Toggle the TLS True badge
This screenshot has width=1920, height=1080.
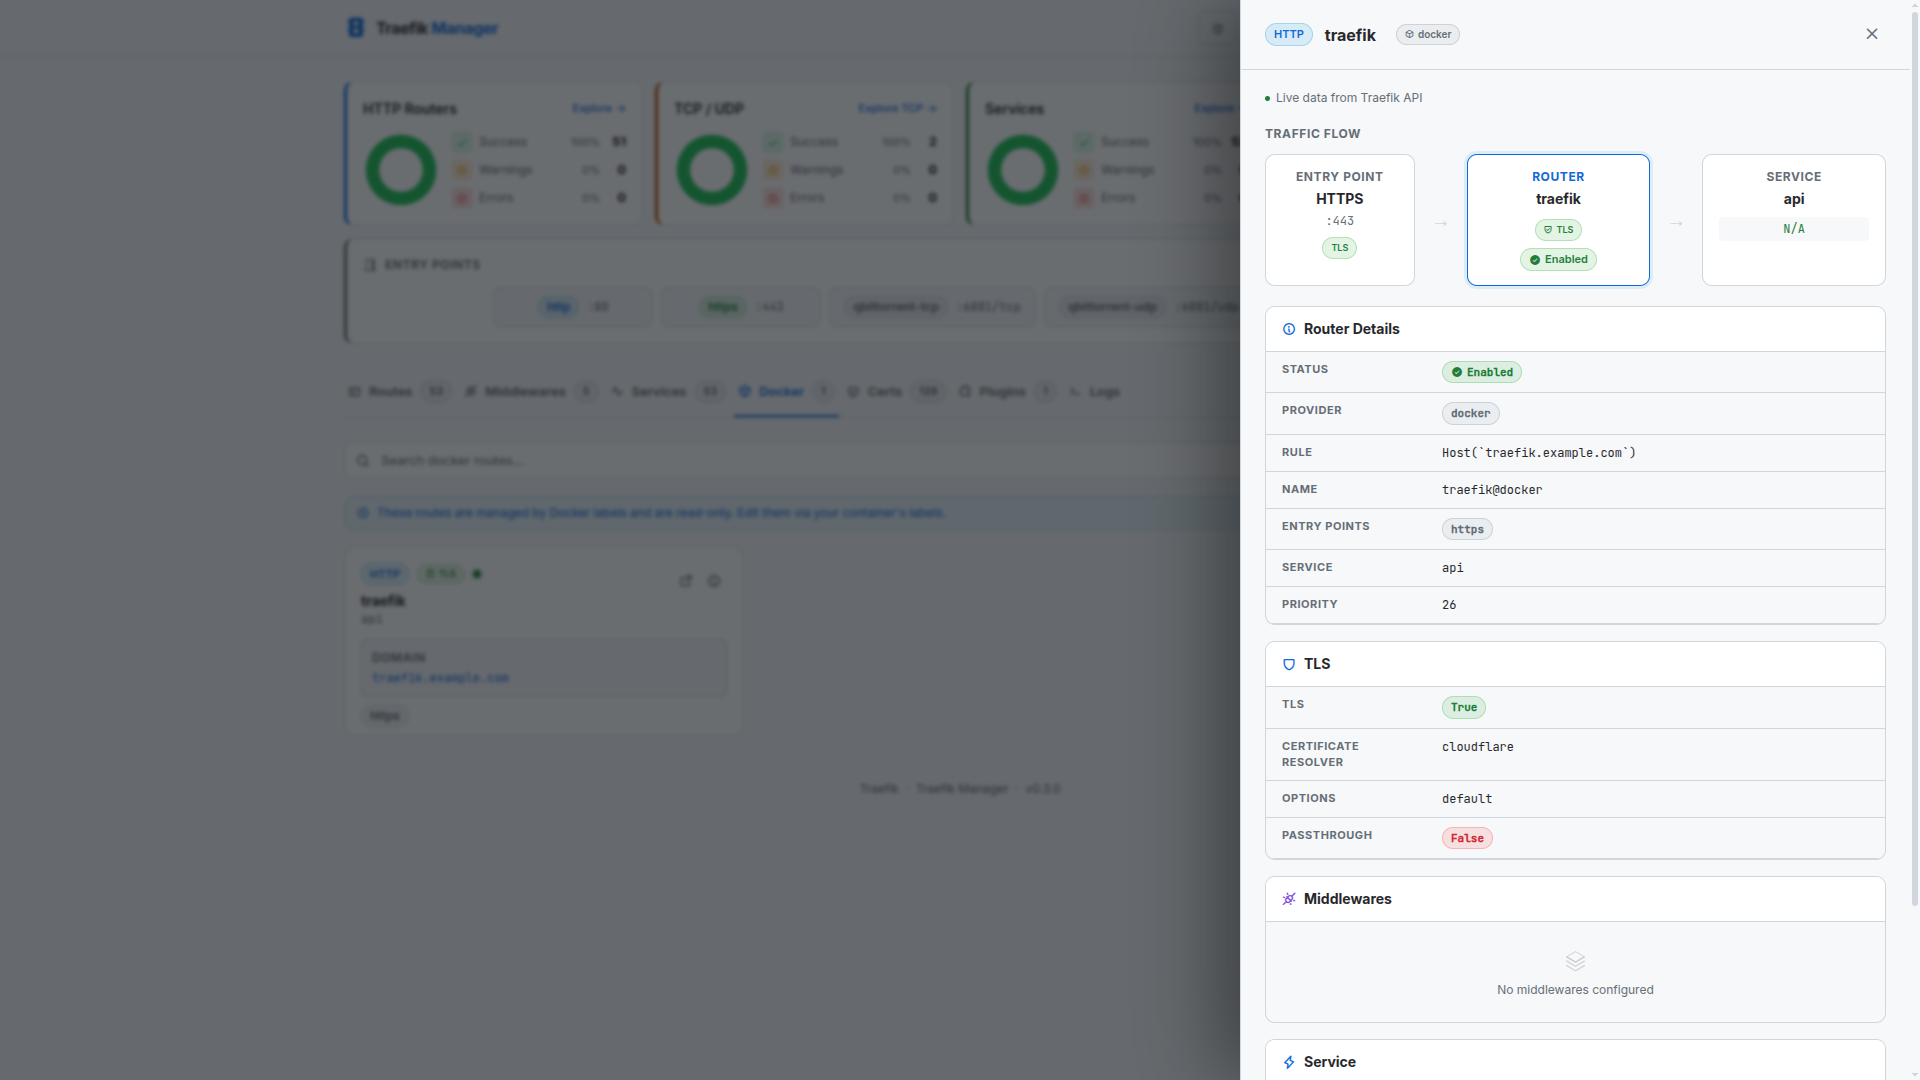coord(1463,707)
